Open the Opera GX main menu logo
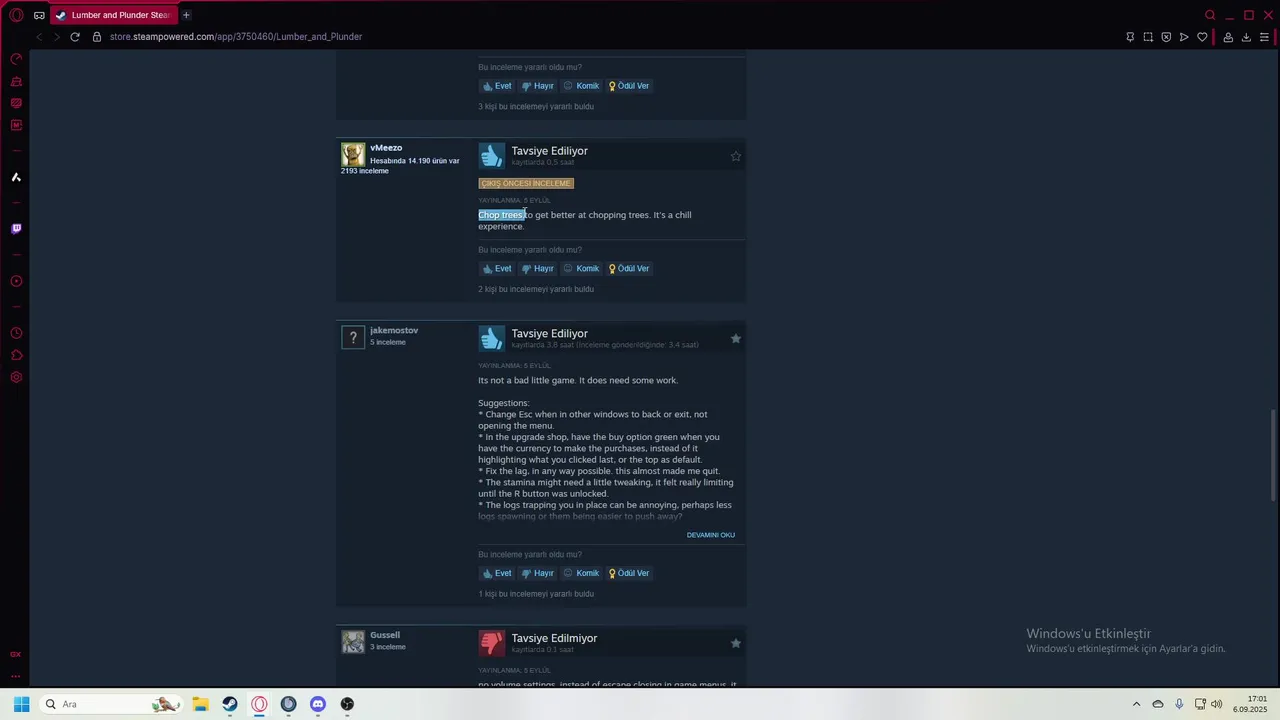 pos(16,15)
